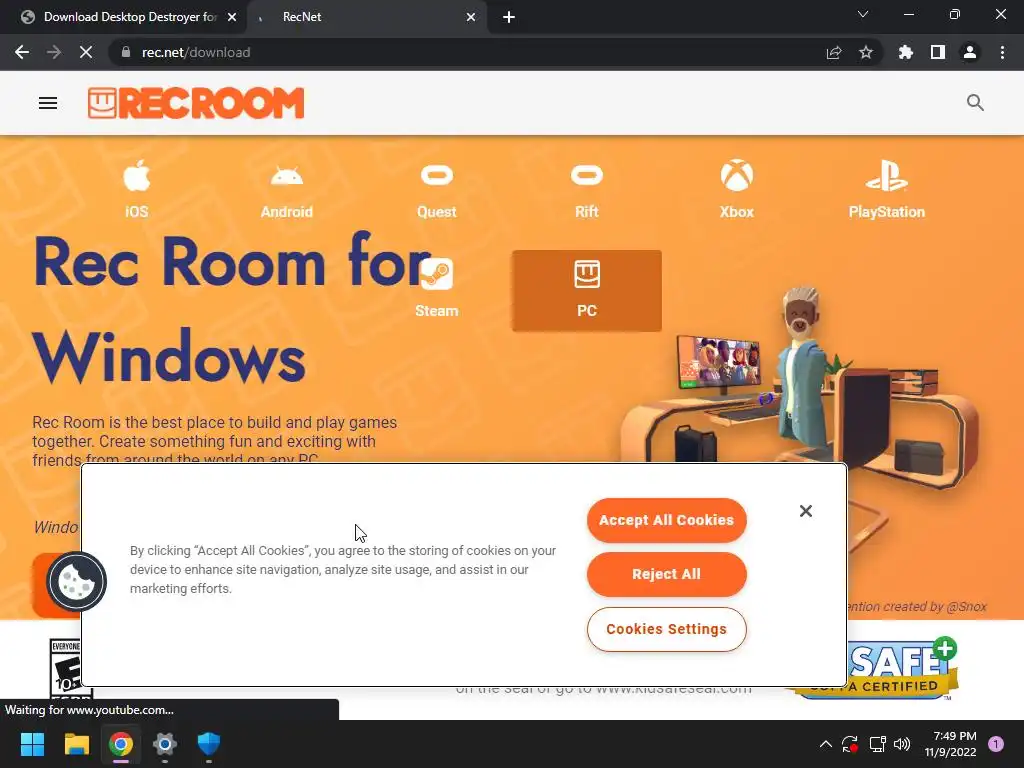Show hidden system tray icons

(825, 744)
